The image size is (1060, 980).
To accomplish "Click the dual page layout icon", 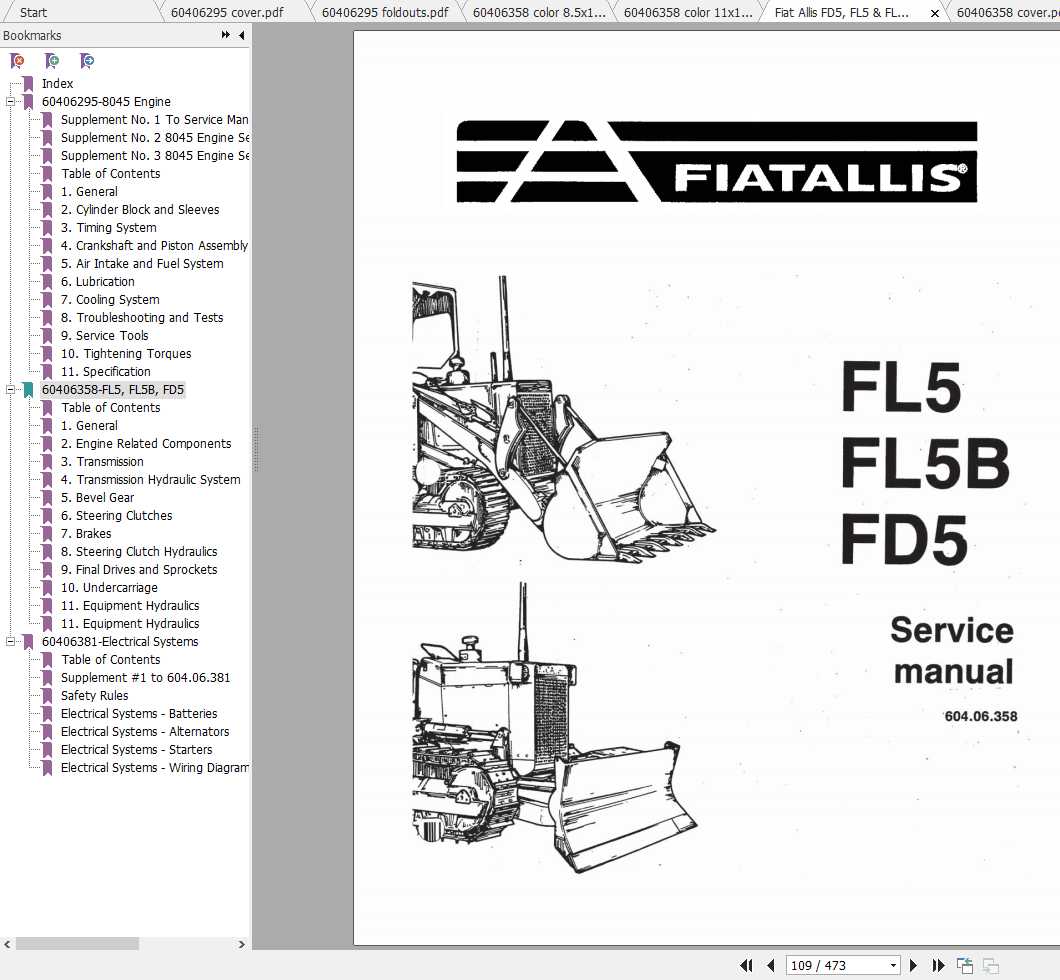I will click(x=990, y=965).
